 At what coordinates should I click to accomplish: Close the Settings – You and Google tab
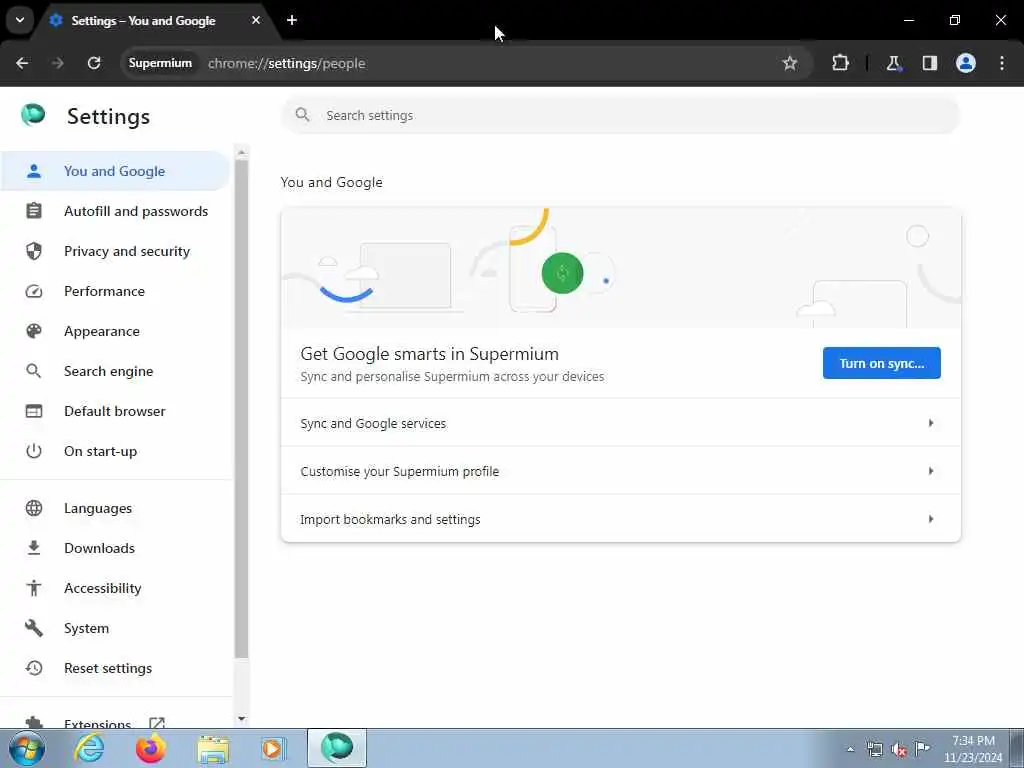(255, 20)
